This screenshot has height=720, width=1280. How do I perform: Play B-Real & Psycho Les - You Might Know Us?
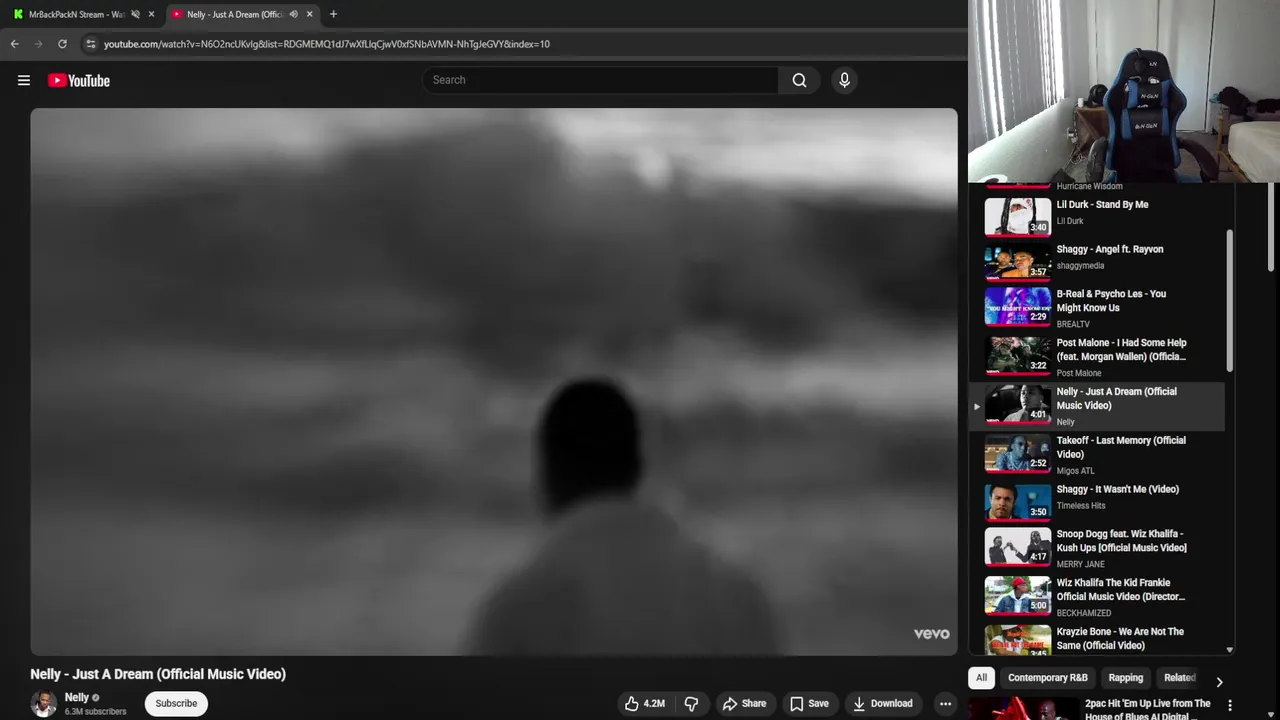coord(1111,301)
